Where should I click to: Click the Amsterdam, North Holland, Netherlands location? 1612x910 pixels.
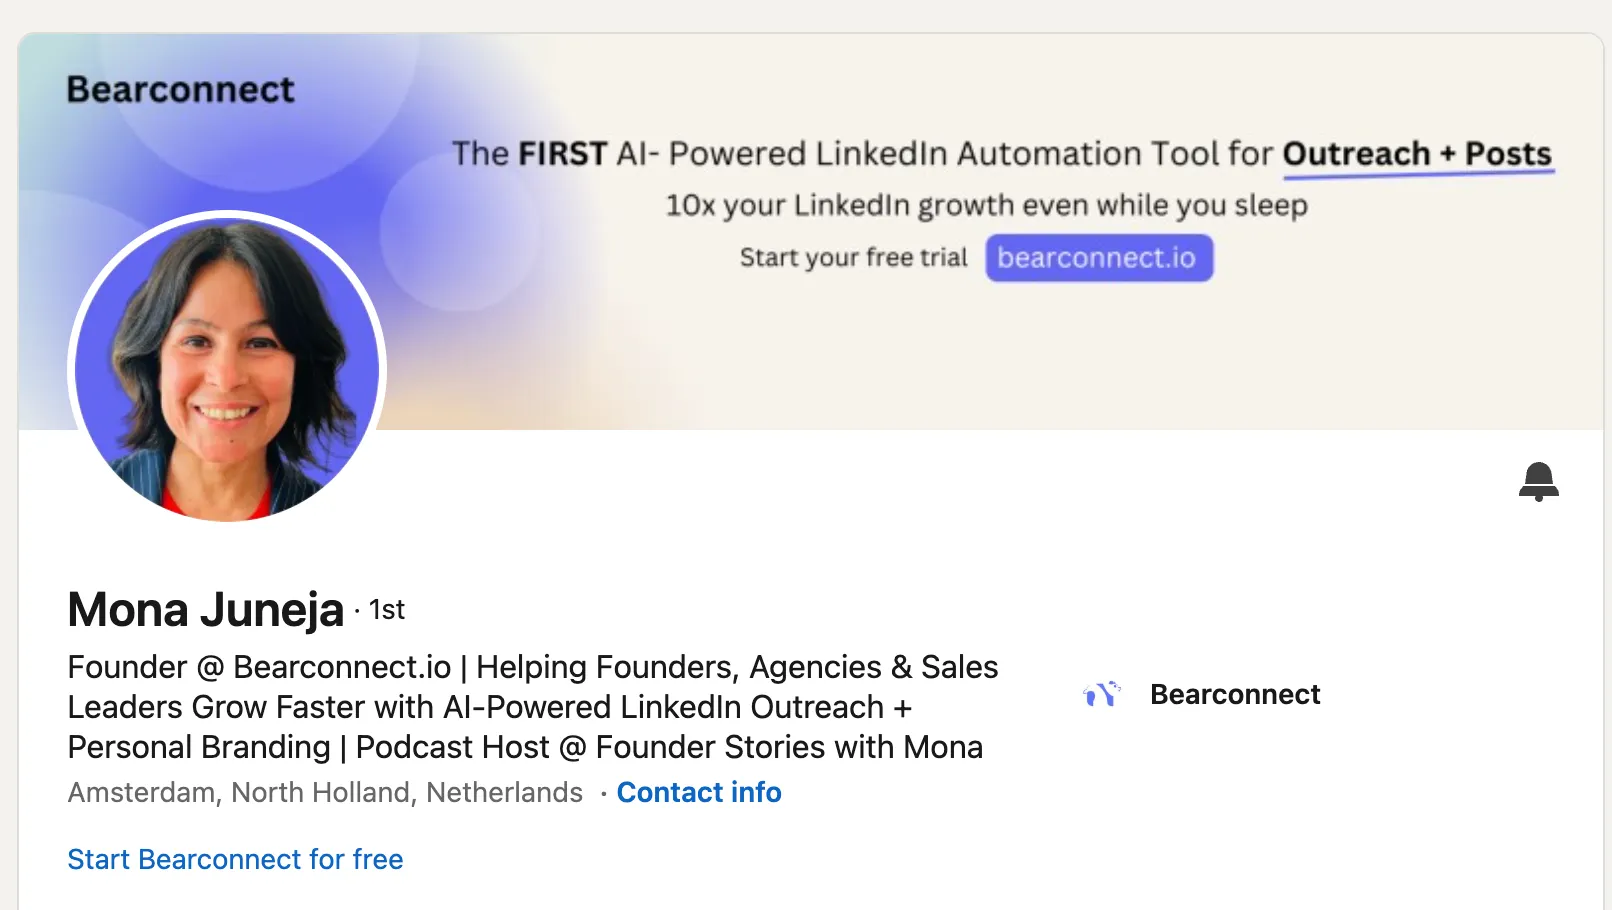(x=325, y=792)
